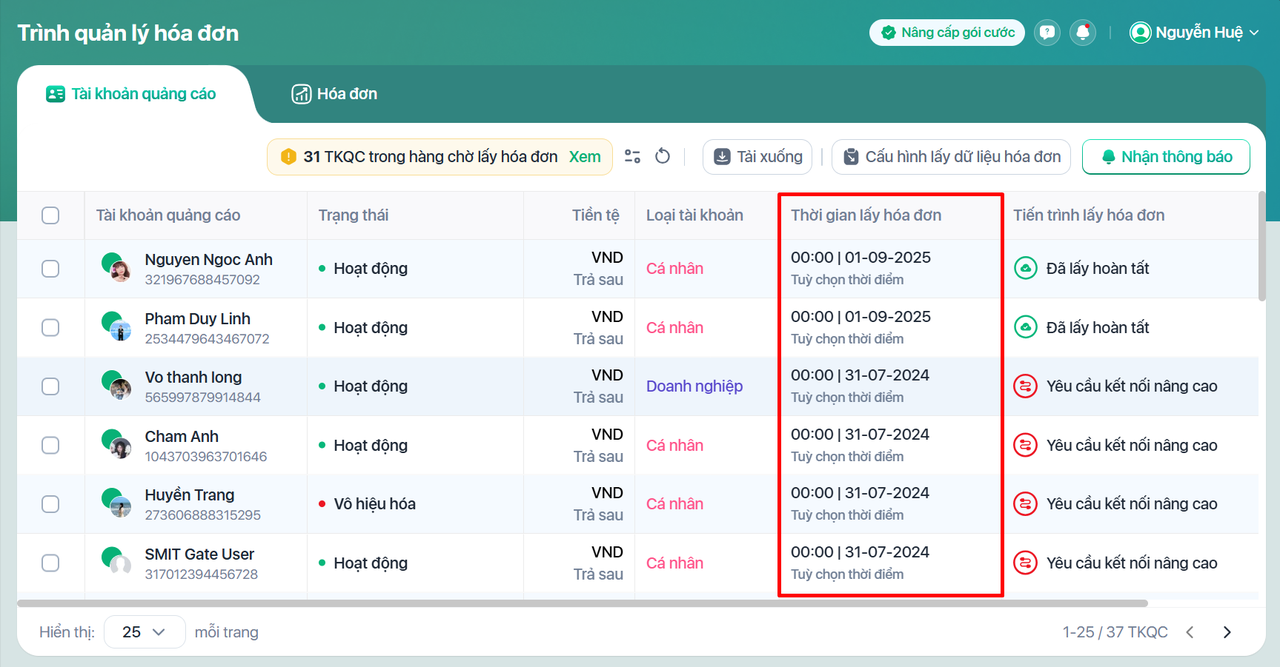Switch to the Hóa đơn tab
The image size is (1280, 667).
coord(334,94)
